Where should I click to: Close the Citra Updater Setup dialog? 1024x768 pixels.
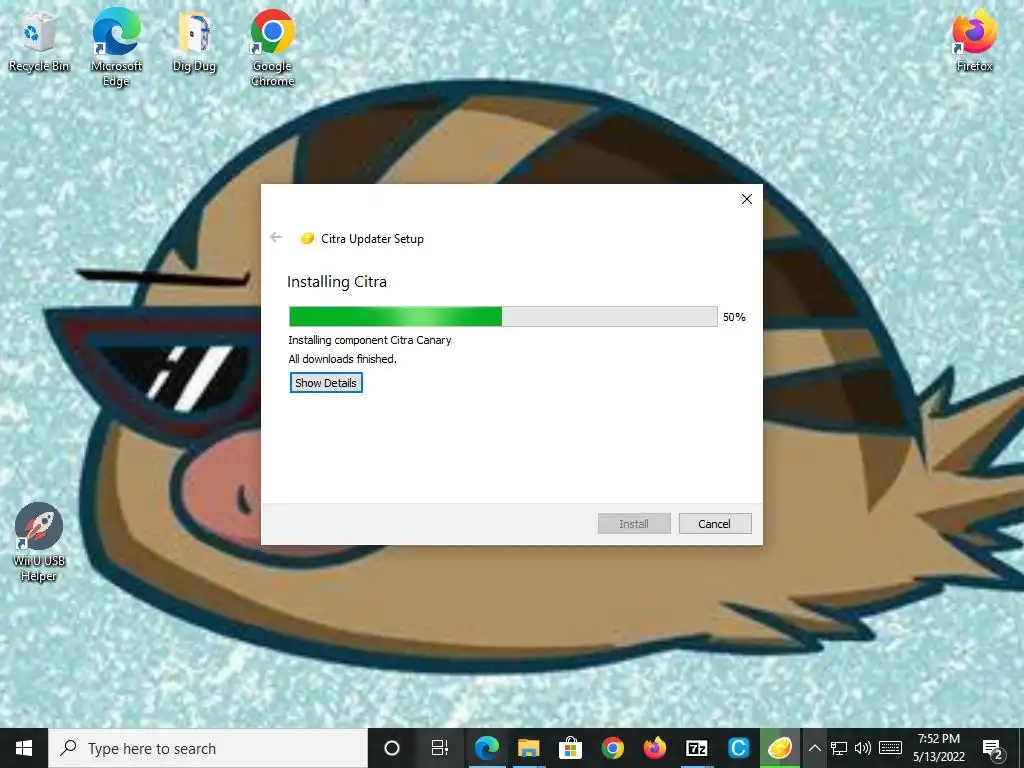[746, 199]
